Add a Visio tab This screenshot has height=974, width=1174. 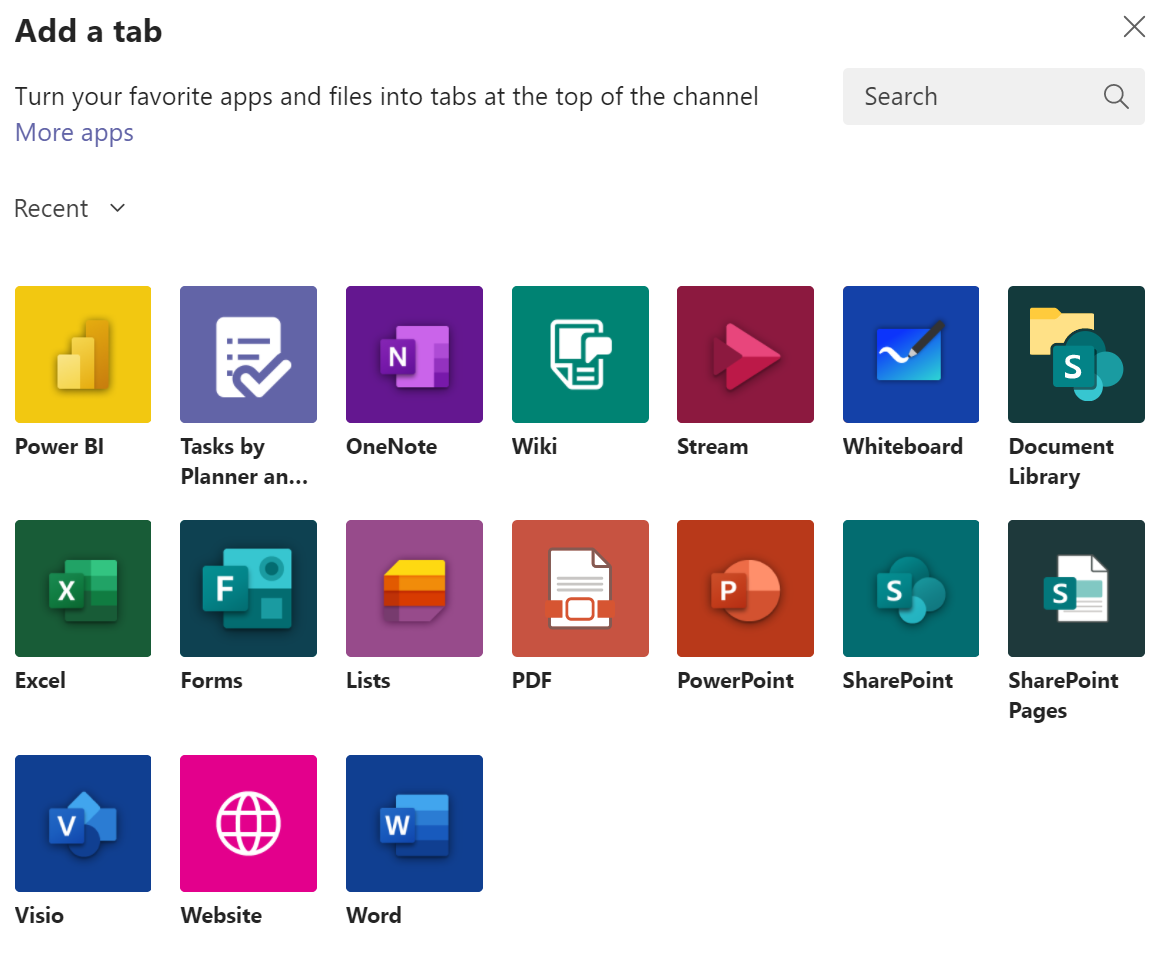coord(83,824)
